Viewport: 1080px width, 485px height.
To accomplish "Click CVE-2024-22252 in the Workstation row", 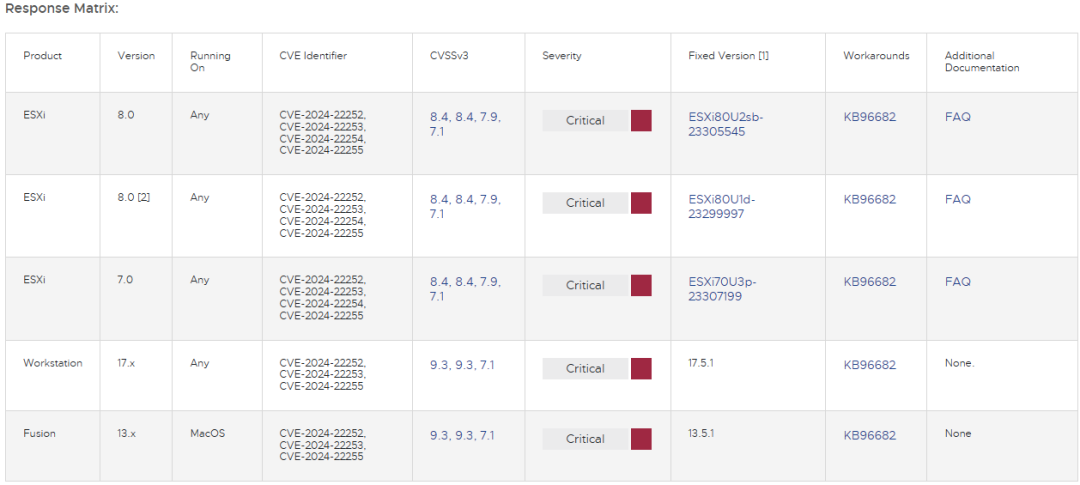I will (322, 363).
